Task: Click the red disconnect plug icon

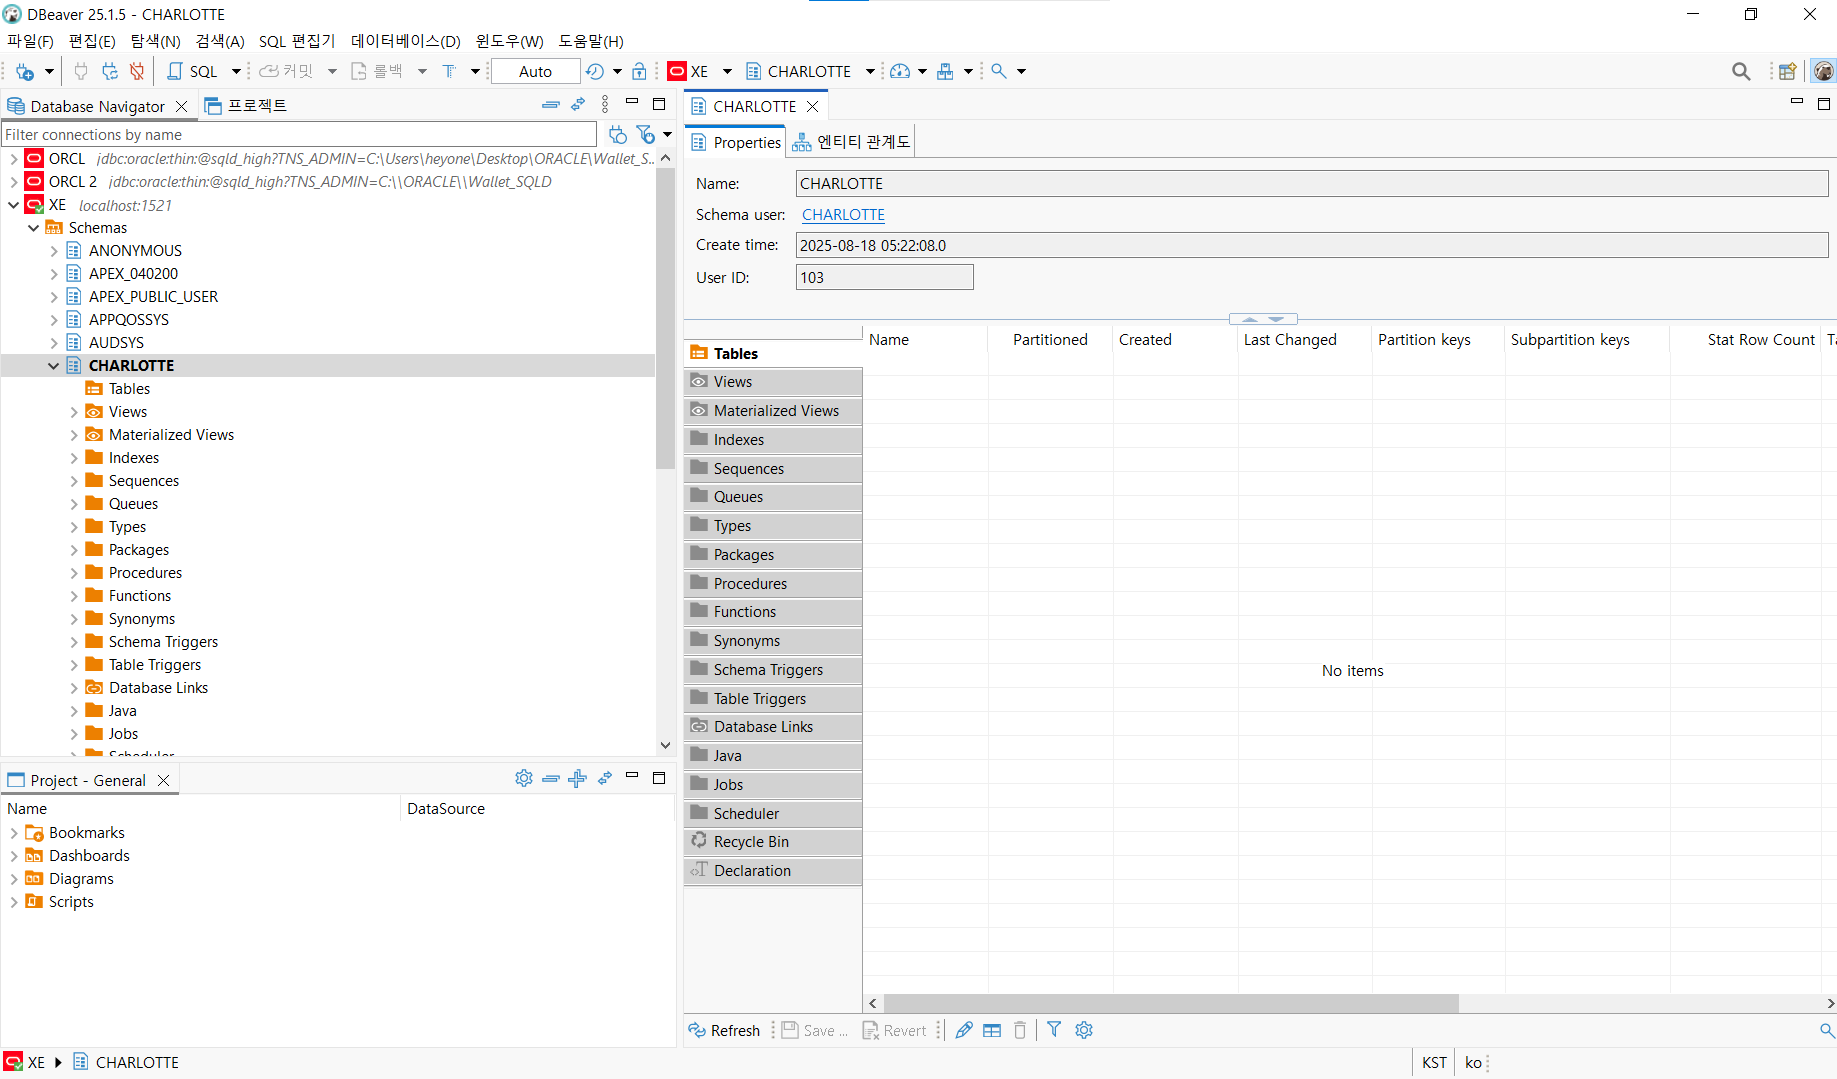Action: [x=137, y=71]
